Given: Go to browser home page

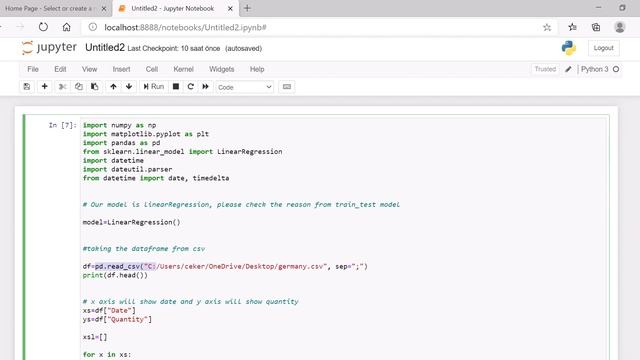Looking at the screenshot, I should click(67, 27).
